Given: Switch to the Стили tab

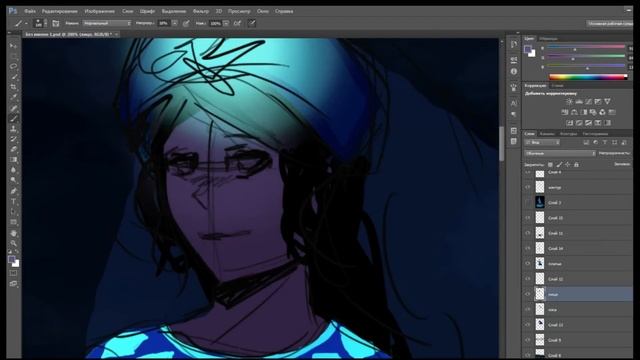Looking at the screenshot, I should 557,86.
